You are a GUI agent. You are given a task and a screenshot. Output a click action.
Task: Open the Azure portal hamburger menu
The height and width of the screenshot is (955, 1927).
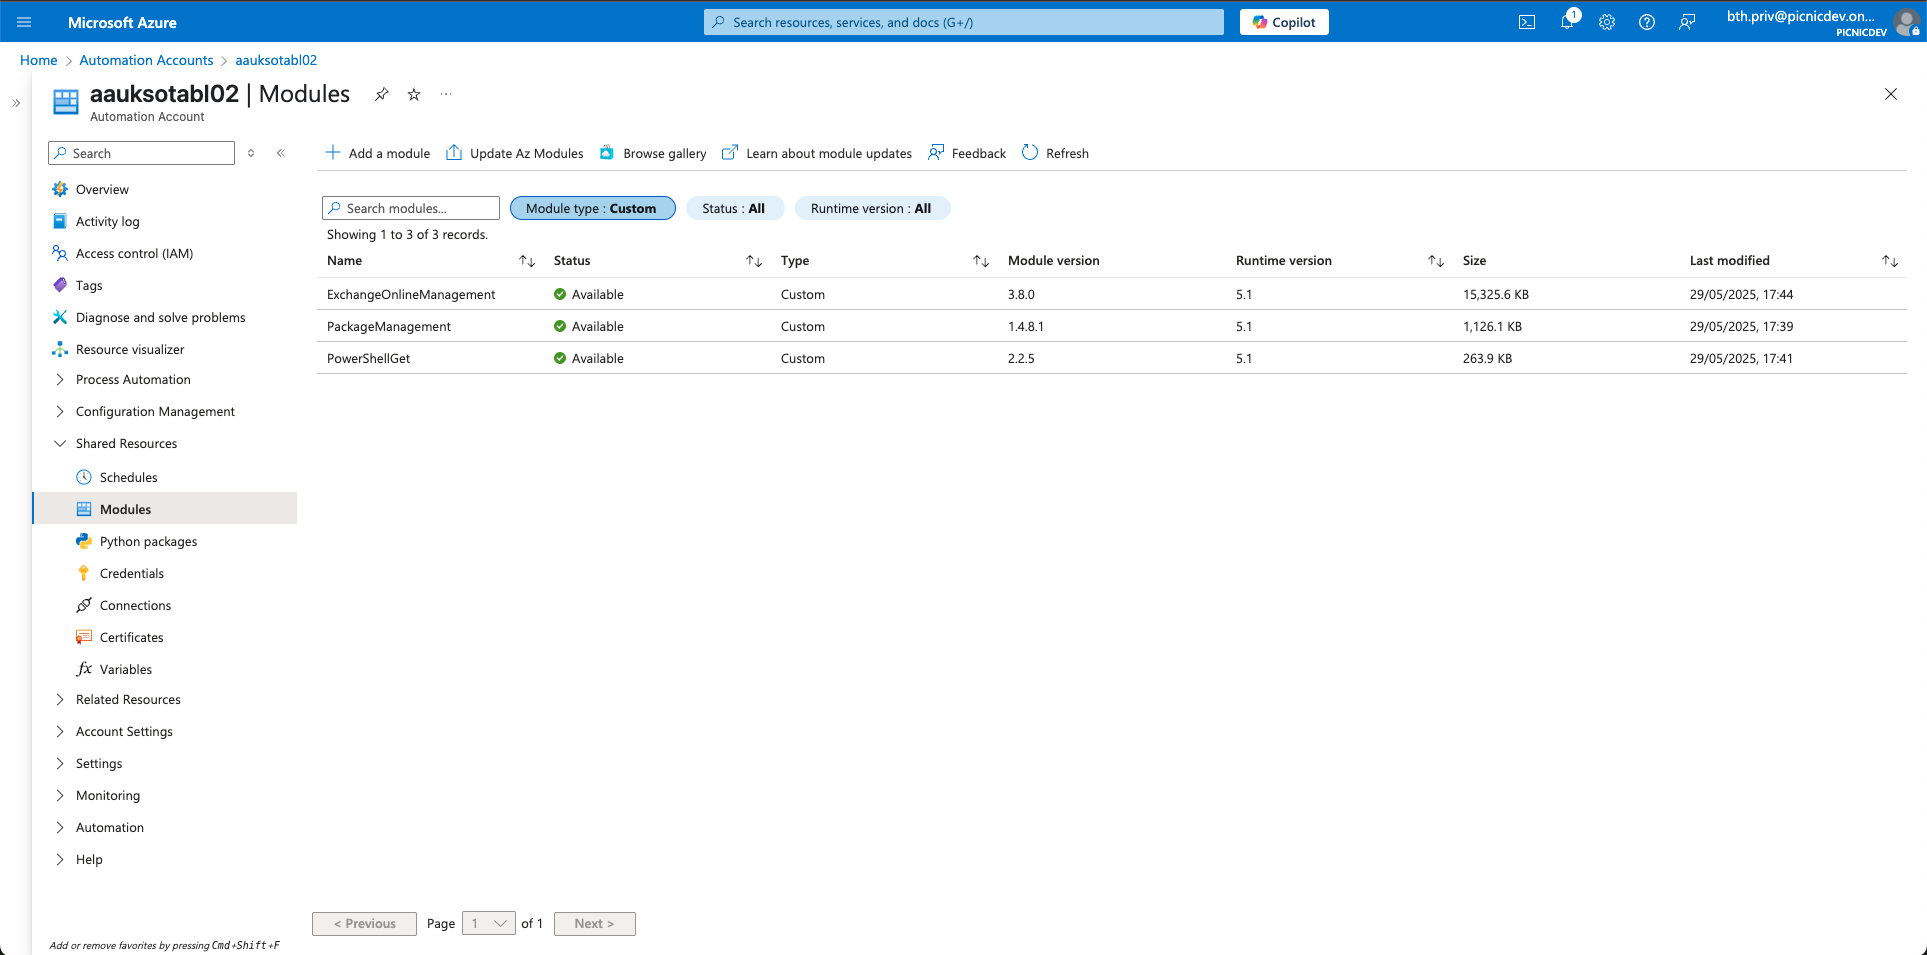click(x=24, y=22)
